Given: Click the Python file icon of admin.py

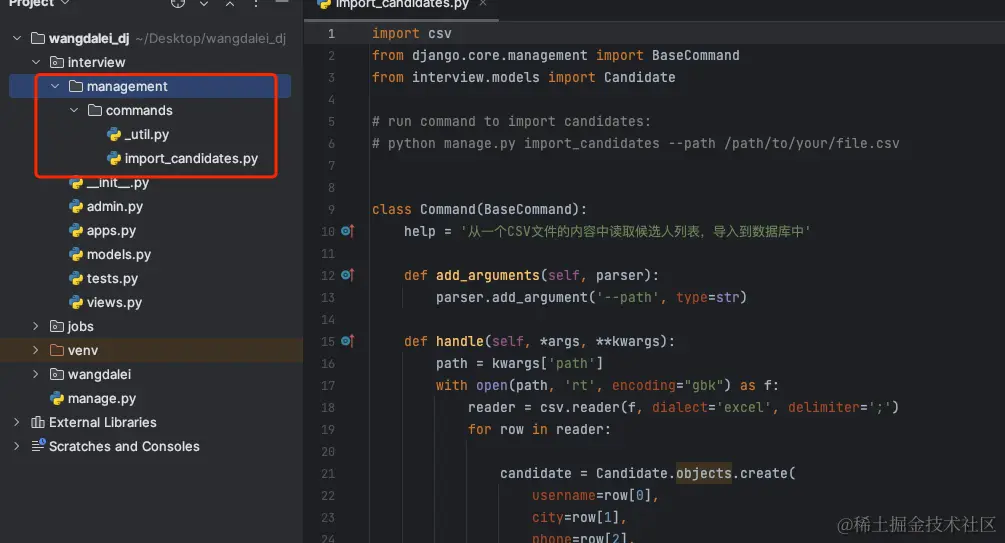Looking at the screenshot, I should 76,206.
